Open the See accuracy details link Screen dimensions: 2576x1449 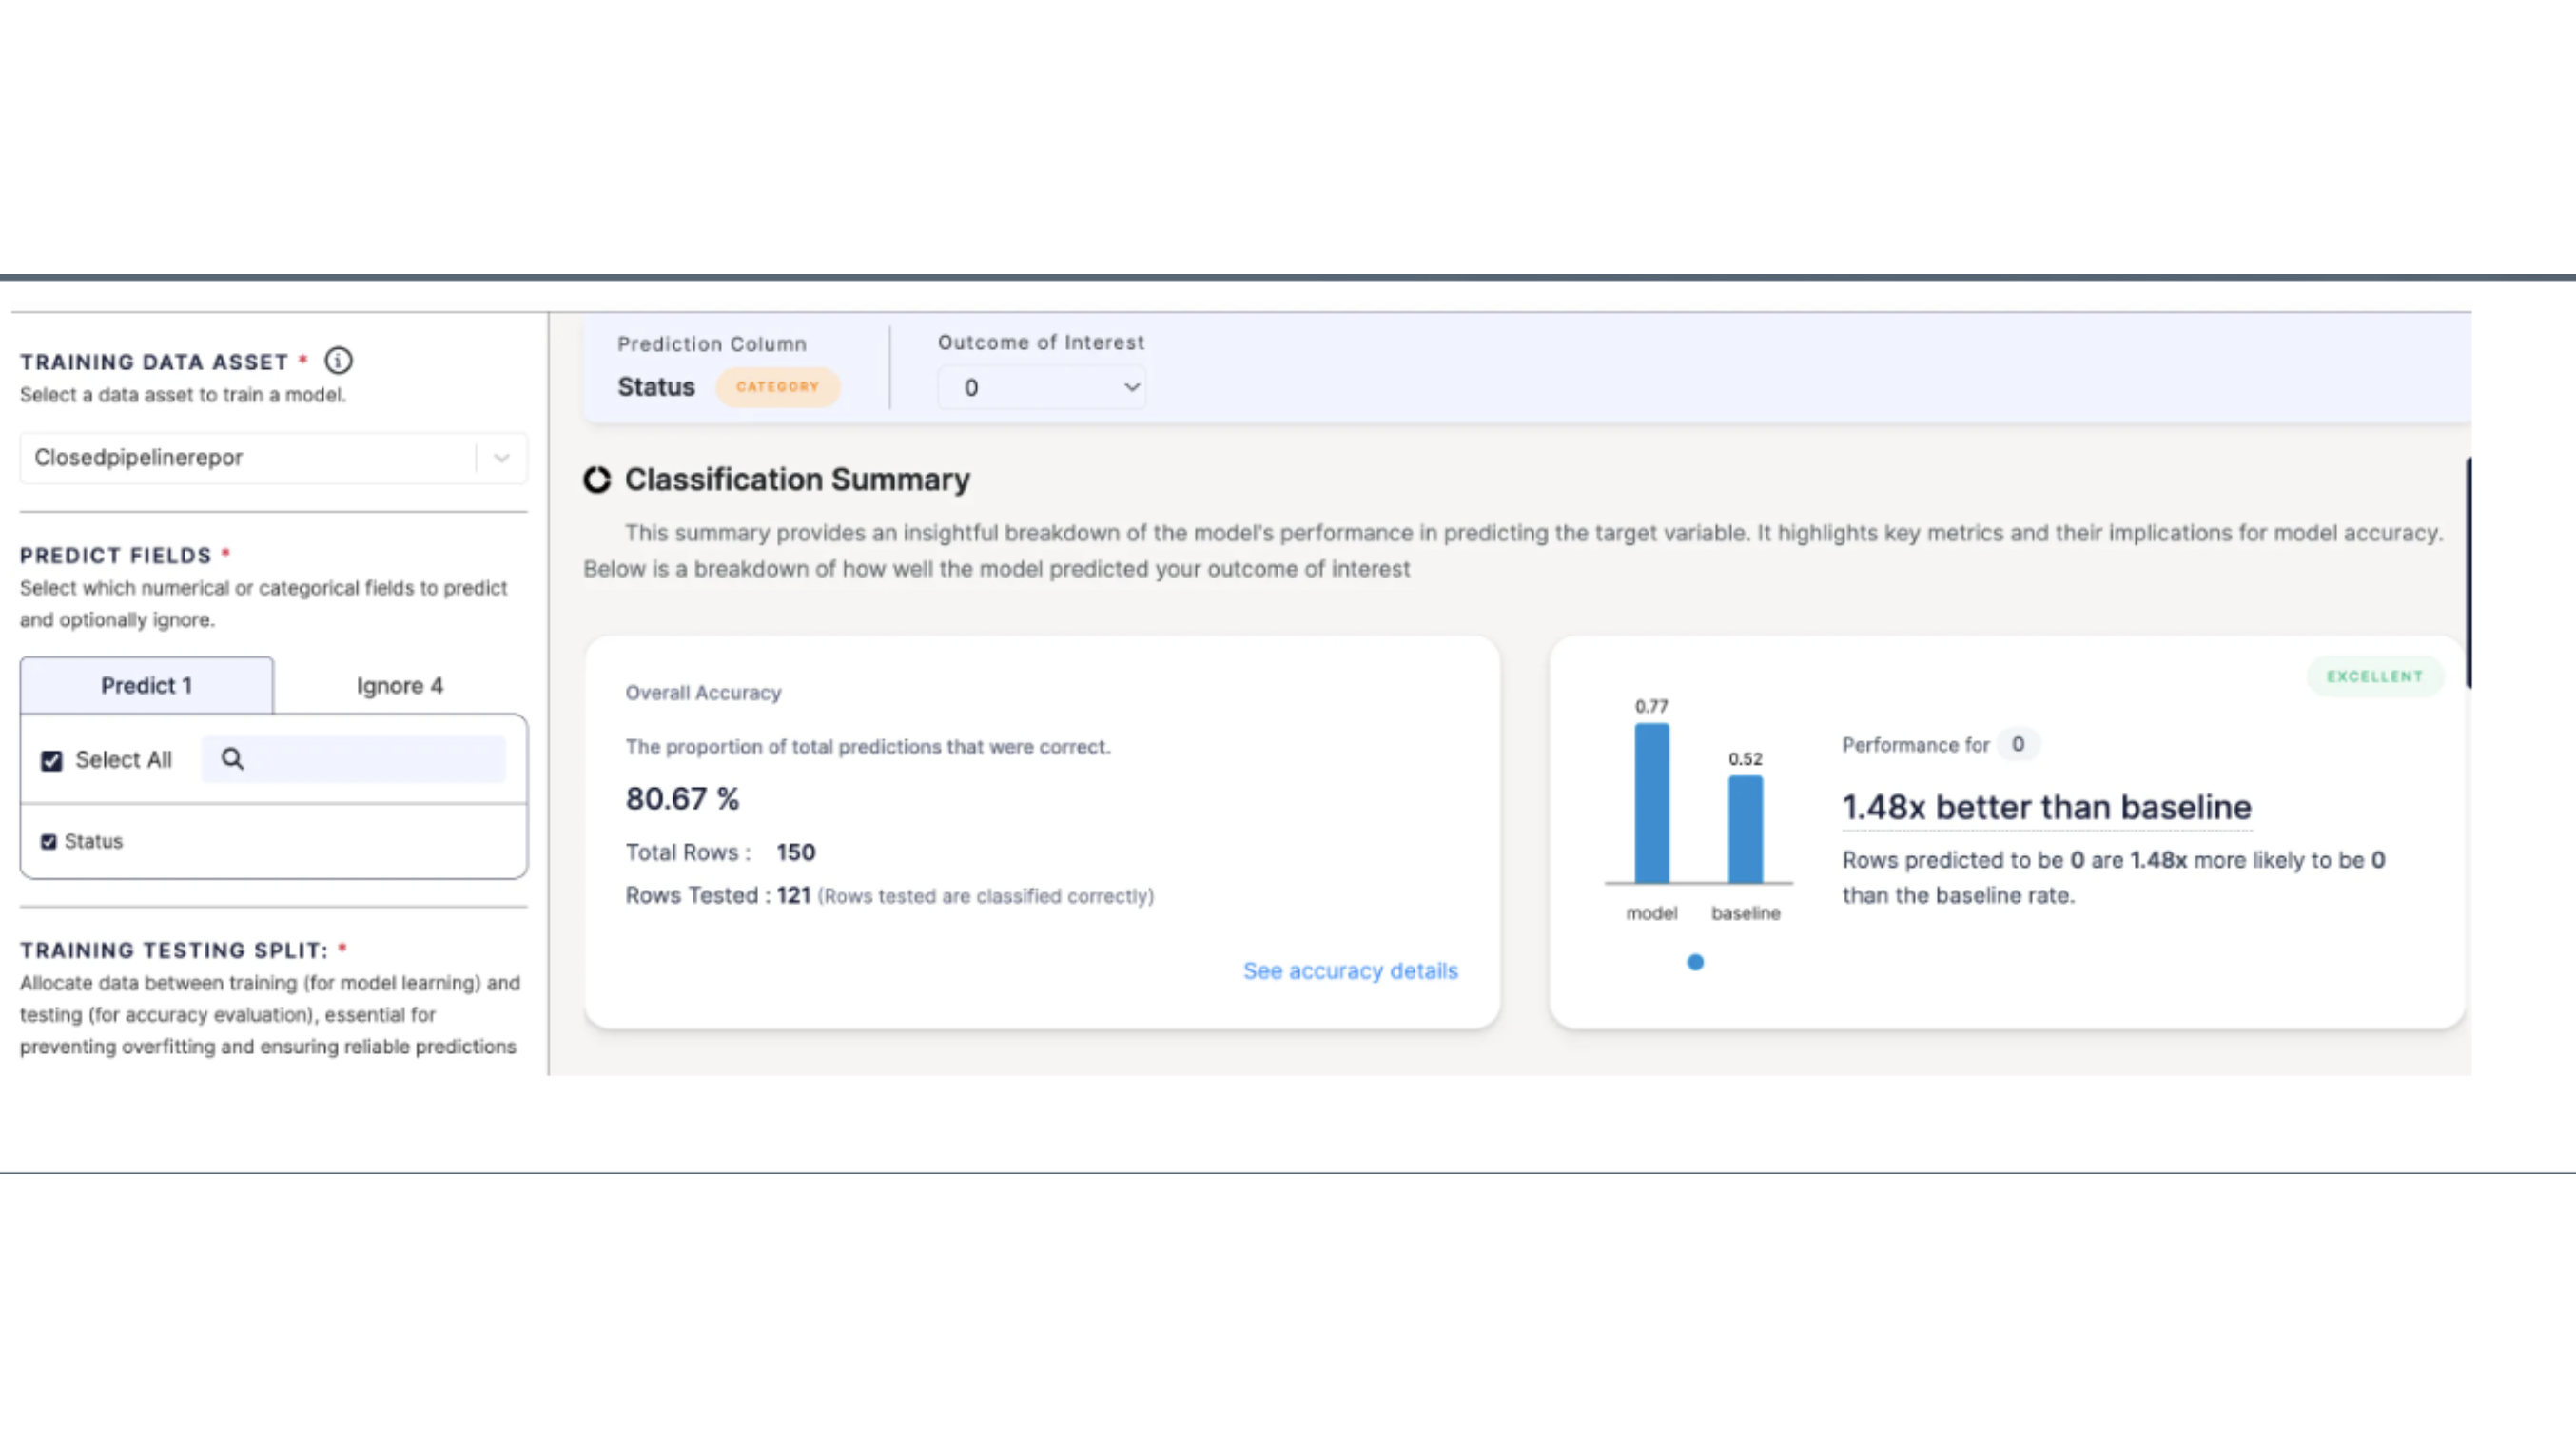tap(1350, 971)
